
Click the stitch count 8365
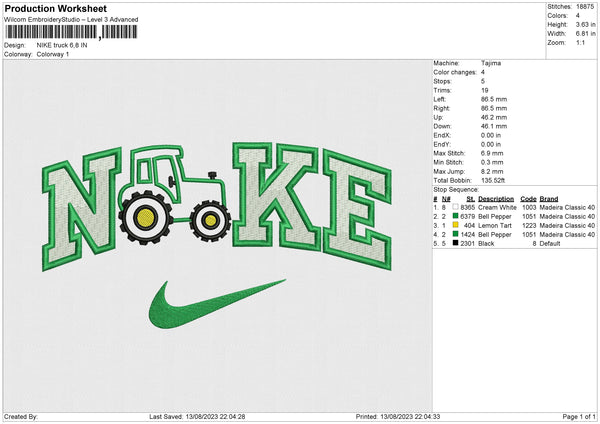point(468,207)
